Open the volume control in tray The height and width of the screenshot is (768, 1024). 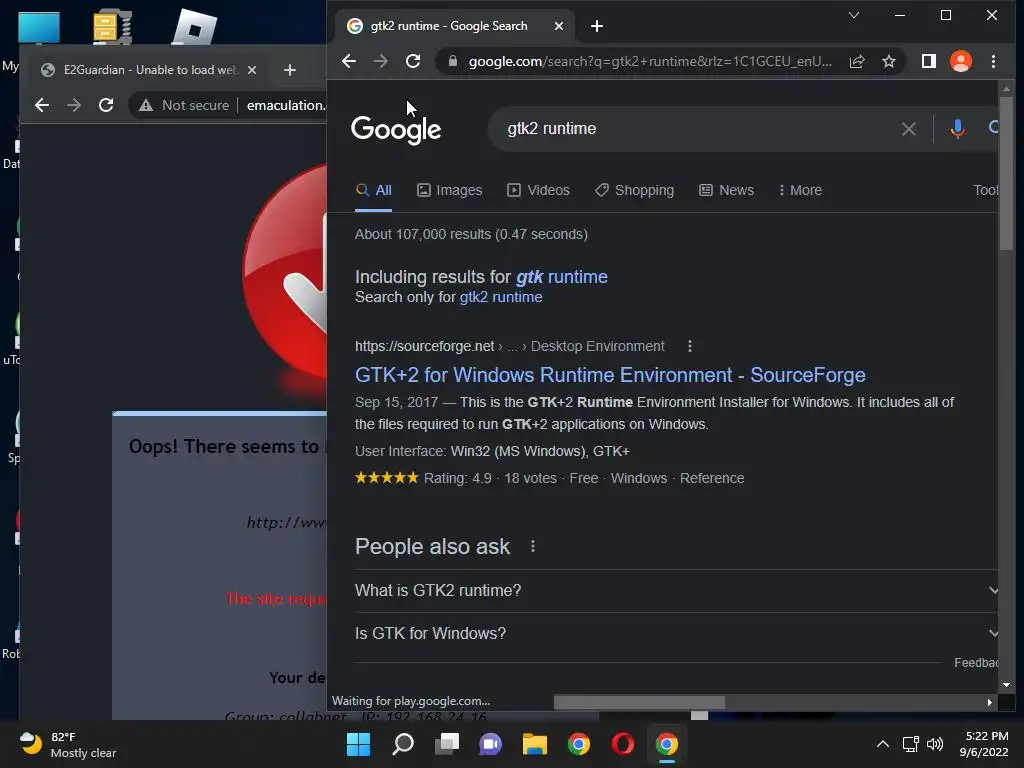coord(935,744)
